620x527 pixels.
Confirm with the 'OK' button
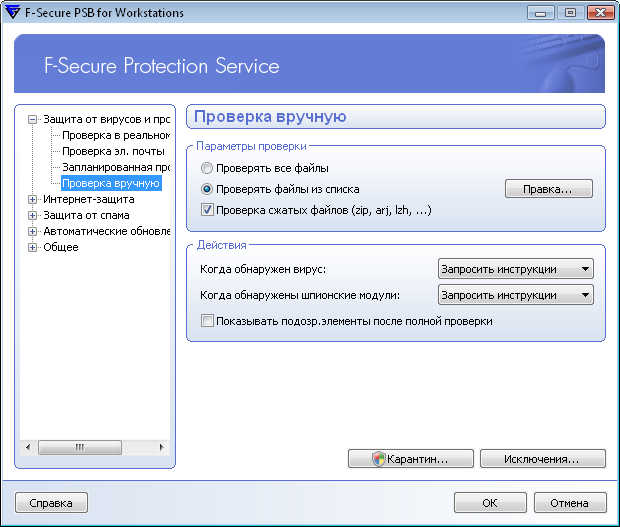pos(490,502)
